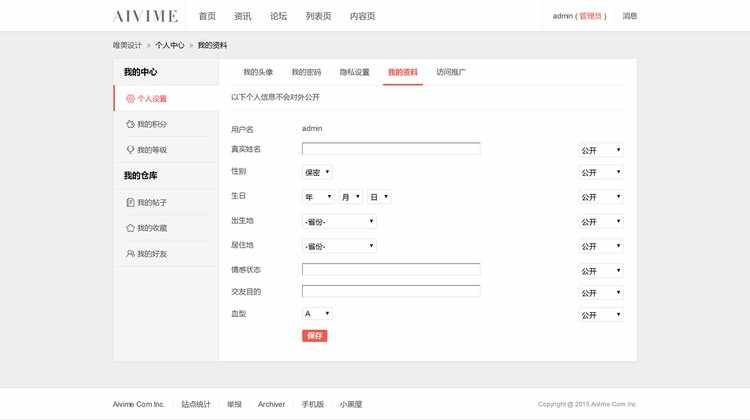The width and height of the screenshot is (750, 420).
Task: Open 首页 in the top navigation
Action: tap(207, 16)
